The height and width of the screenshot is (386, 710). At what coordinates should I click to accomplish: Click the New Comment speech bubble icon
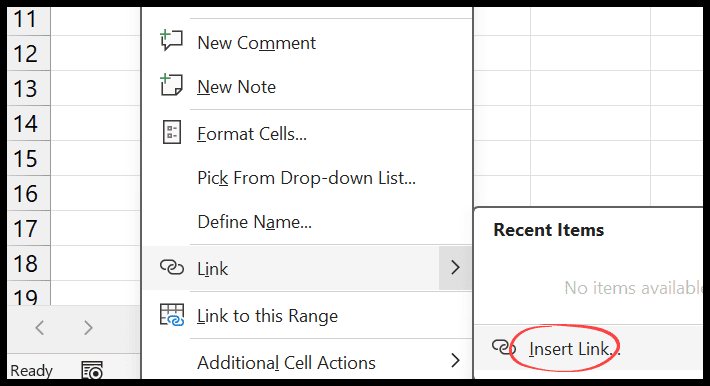coord(172,41)
